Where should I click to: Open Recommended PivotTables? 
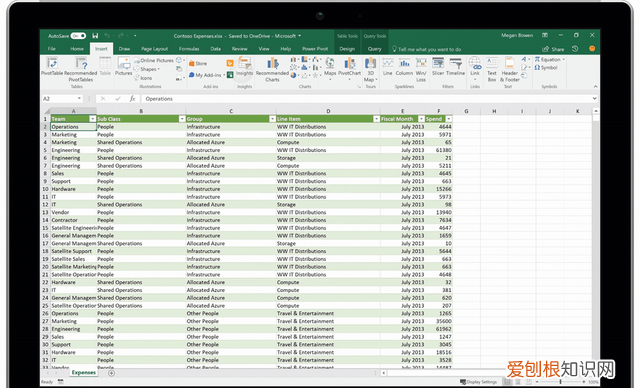[81, 69]
